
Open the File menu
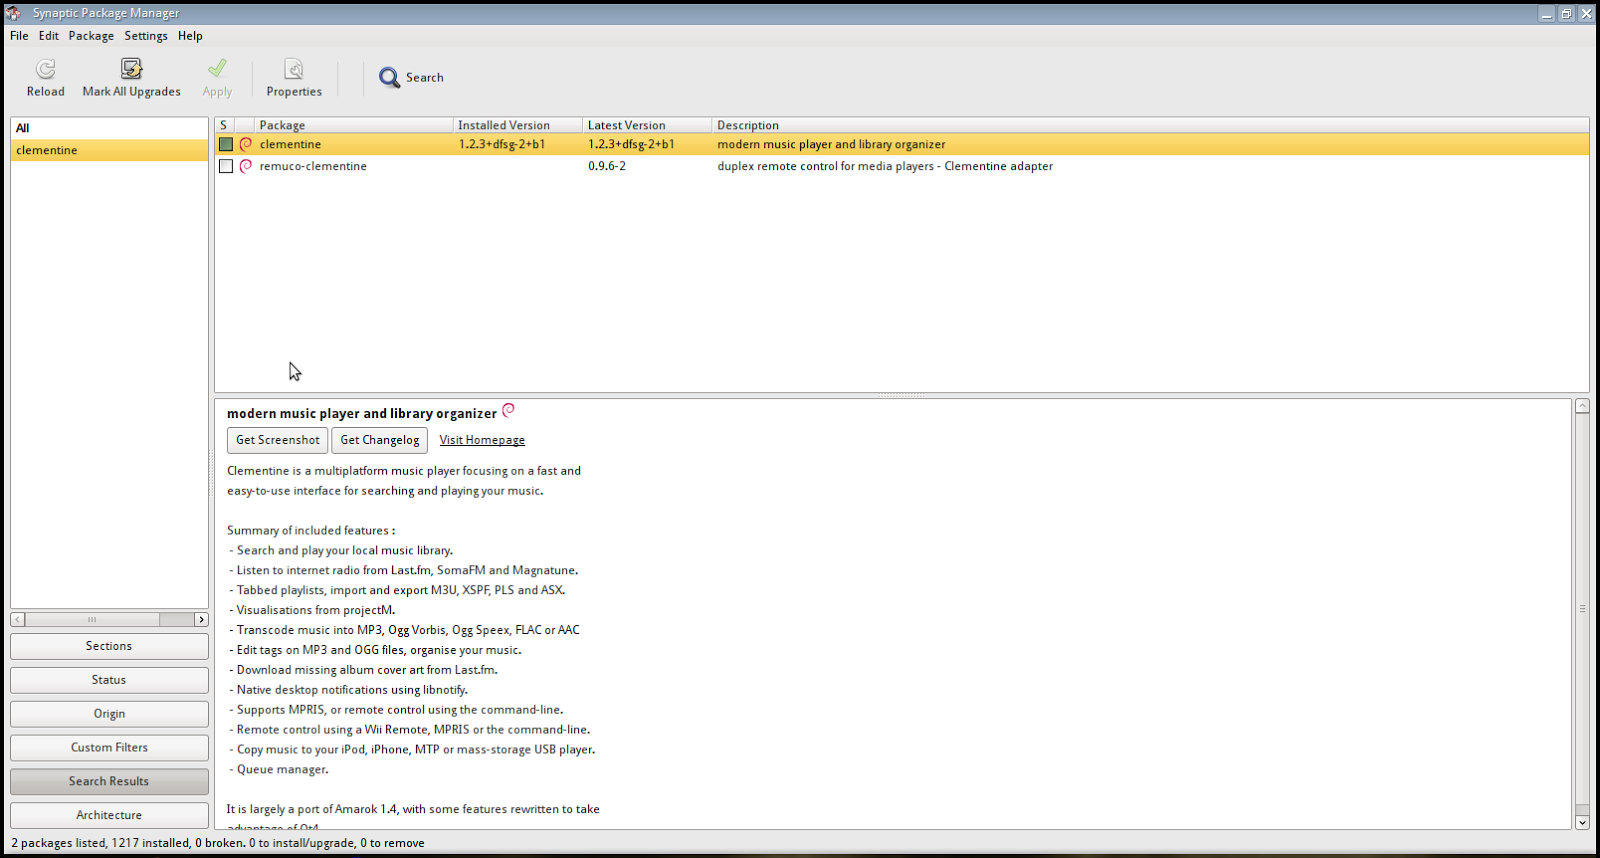[x=19, y=35]
